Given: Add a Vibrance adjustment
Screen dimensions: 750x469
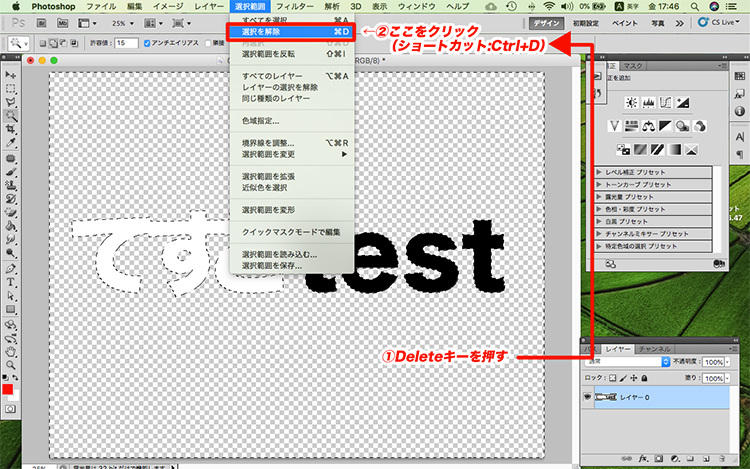Looking at the screenshot, I should click(615, 126).
